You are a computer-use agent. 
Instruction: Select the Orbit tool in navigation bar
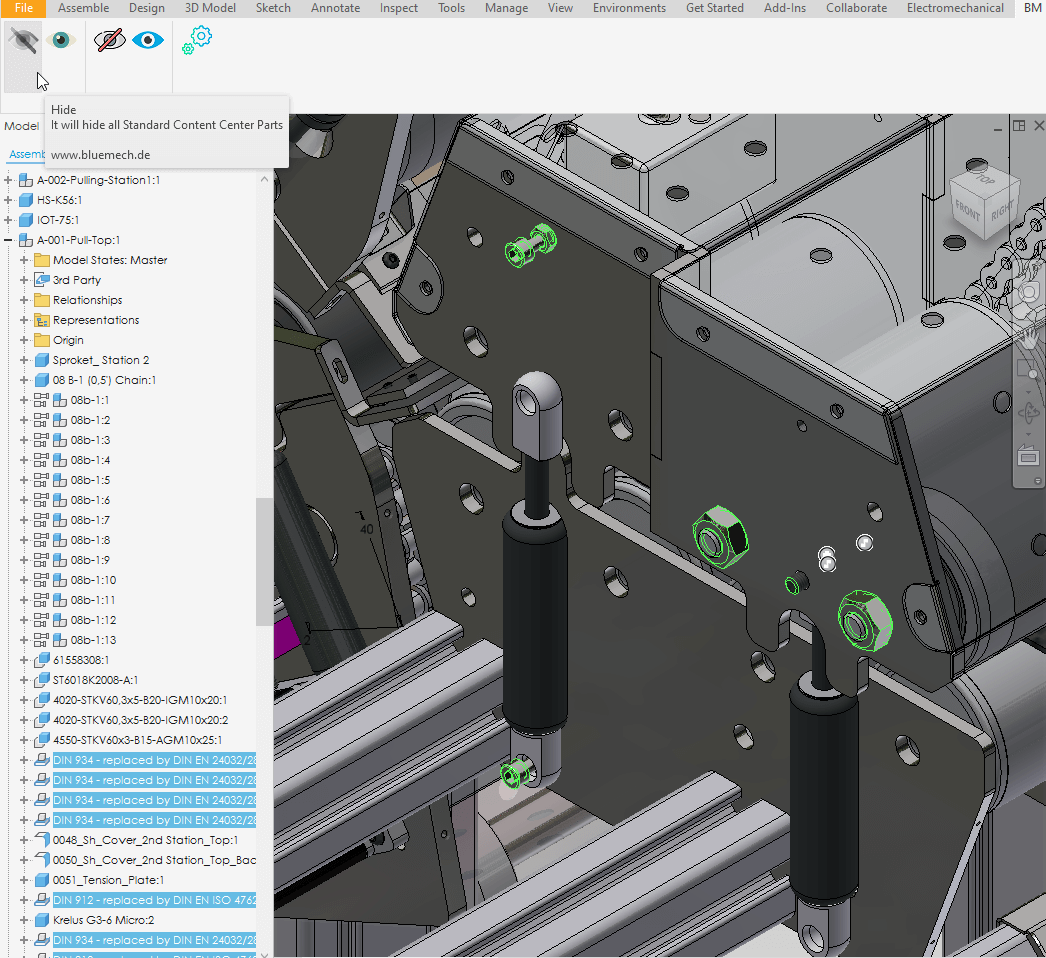click(1028, 412)
